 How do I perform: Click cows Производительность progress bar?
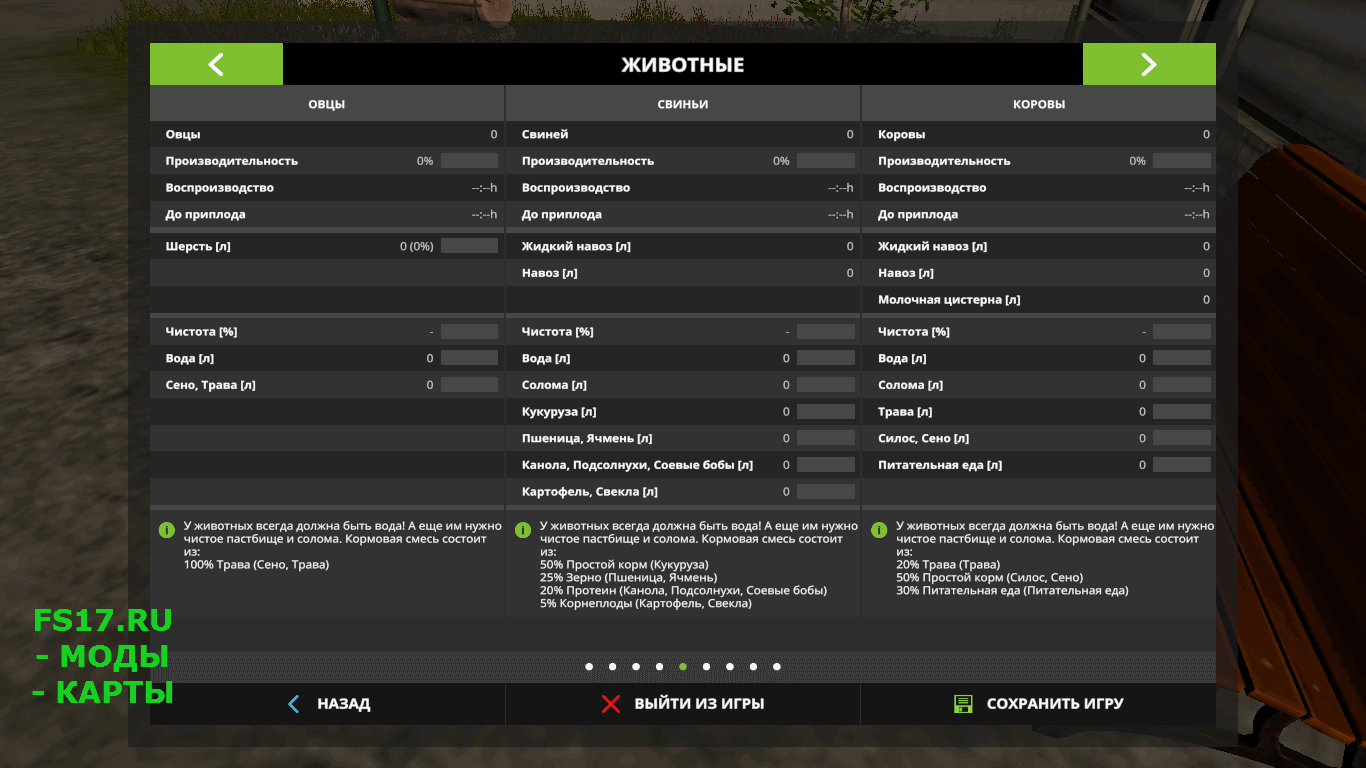tap(1182, 161)
